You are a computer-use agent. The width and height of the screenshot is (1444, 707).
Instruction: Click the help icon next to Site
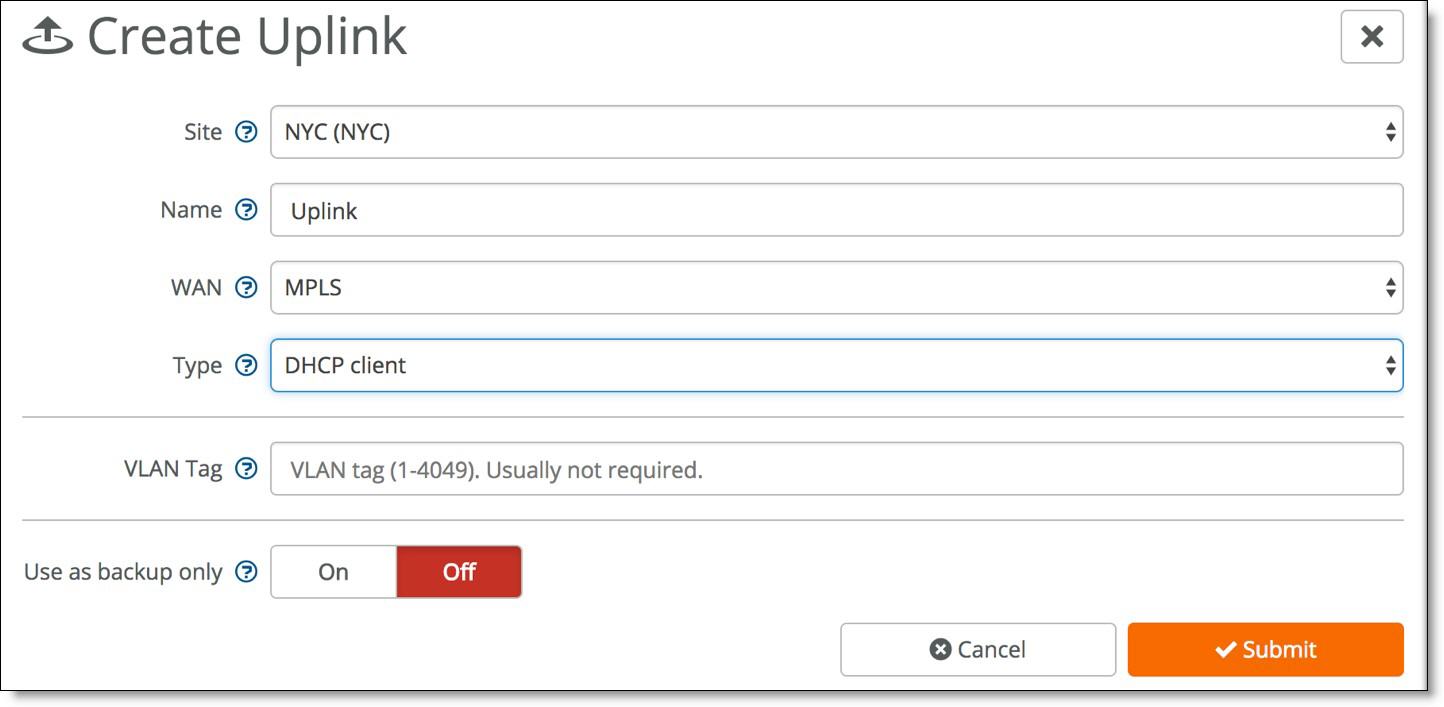coord(246,132)
